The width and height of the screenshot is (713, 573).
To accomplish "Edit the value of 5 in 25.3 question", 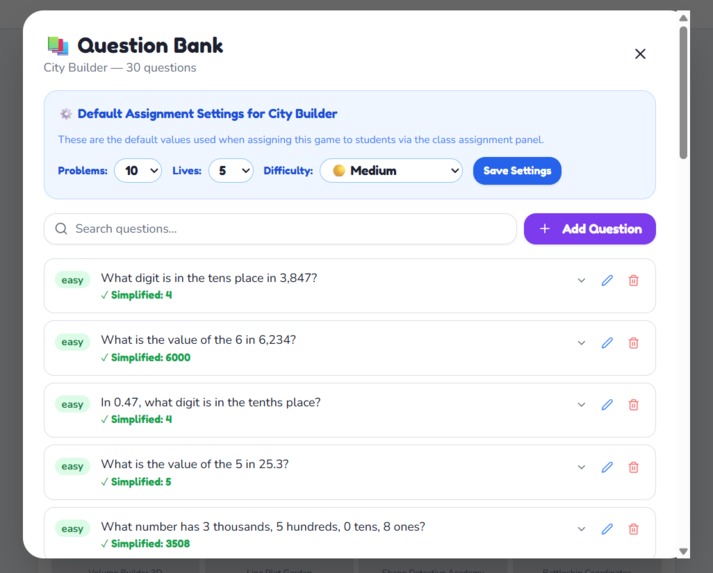I will pos(607,467).
